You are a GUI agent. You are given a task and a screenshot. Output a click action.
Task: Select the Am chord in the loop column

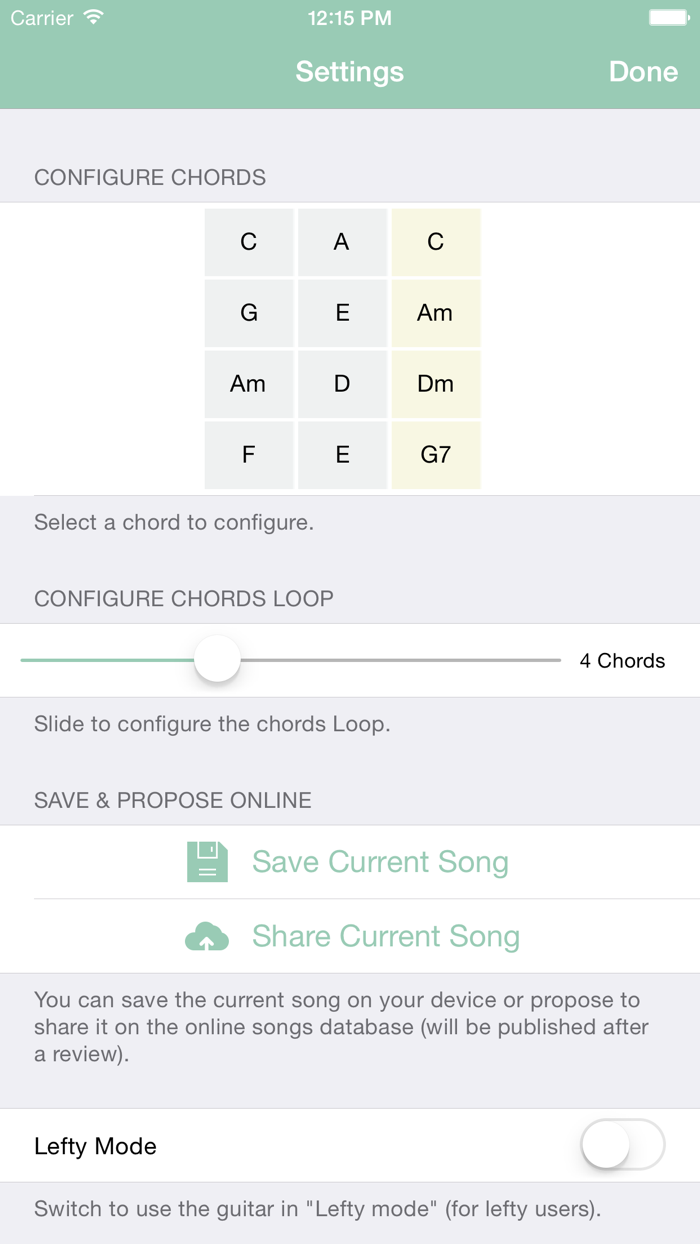(435, 313)
